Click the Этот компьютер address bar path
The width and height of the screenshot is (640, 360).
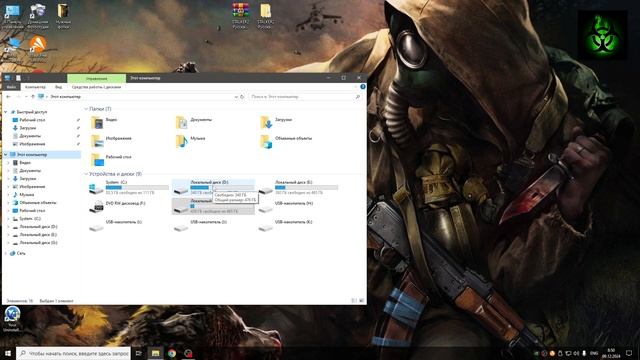[65, 97]
